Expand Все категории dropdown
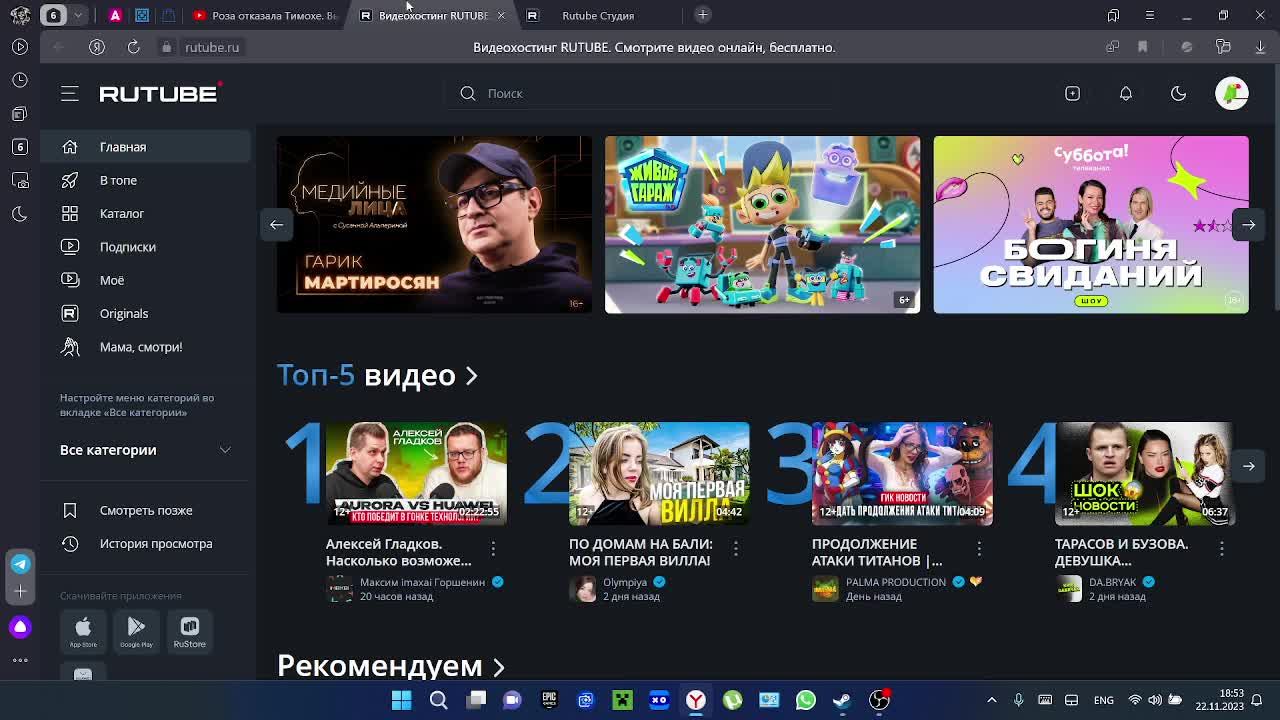Screen dimensions: 1280x720 pos(145,450)
